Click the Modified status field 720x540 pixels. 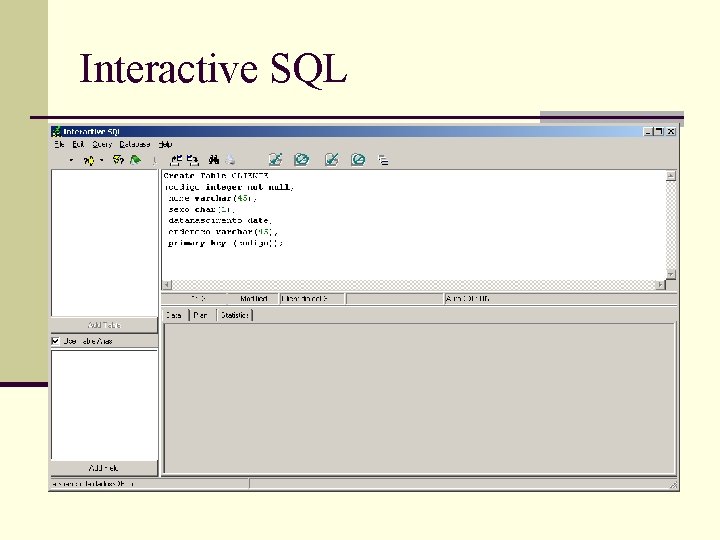pyautogui.click(x=253, y=298)
